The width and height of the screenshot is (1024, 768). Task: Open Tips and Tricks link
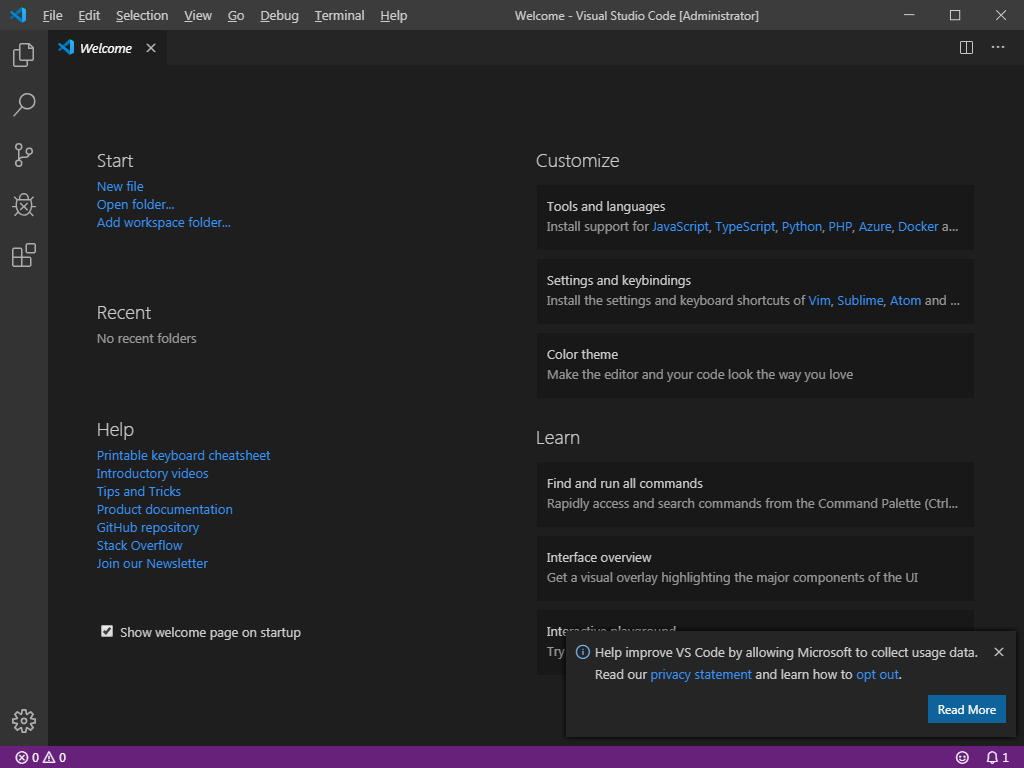(x=138, y=491)
